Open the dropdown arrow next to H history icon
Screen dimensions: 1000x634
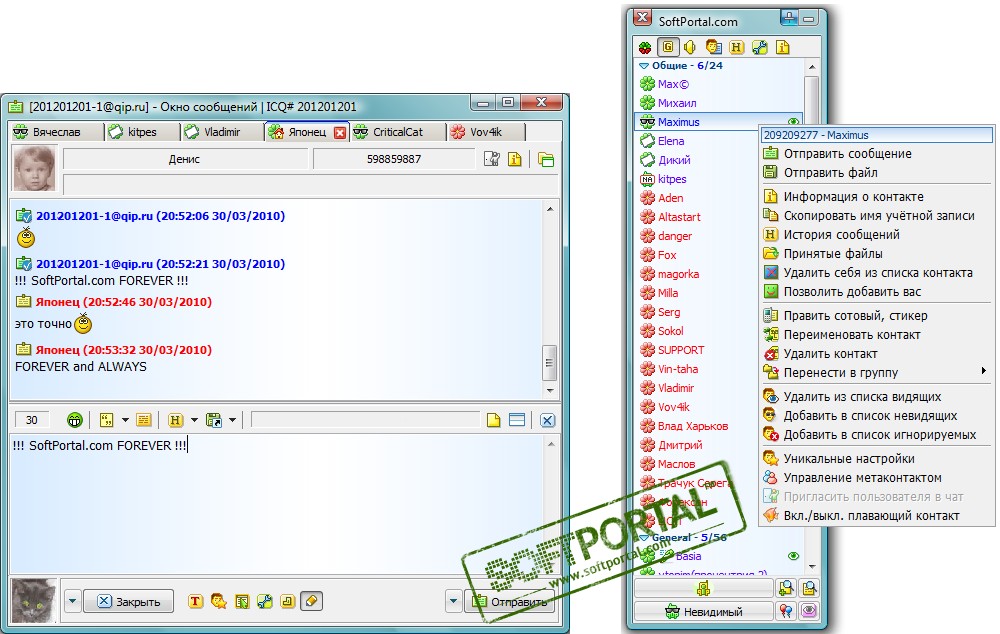point(195,420)
